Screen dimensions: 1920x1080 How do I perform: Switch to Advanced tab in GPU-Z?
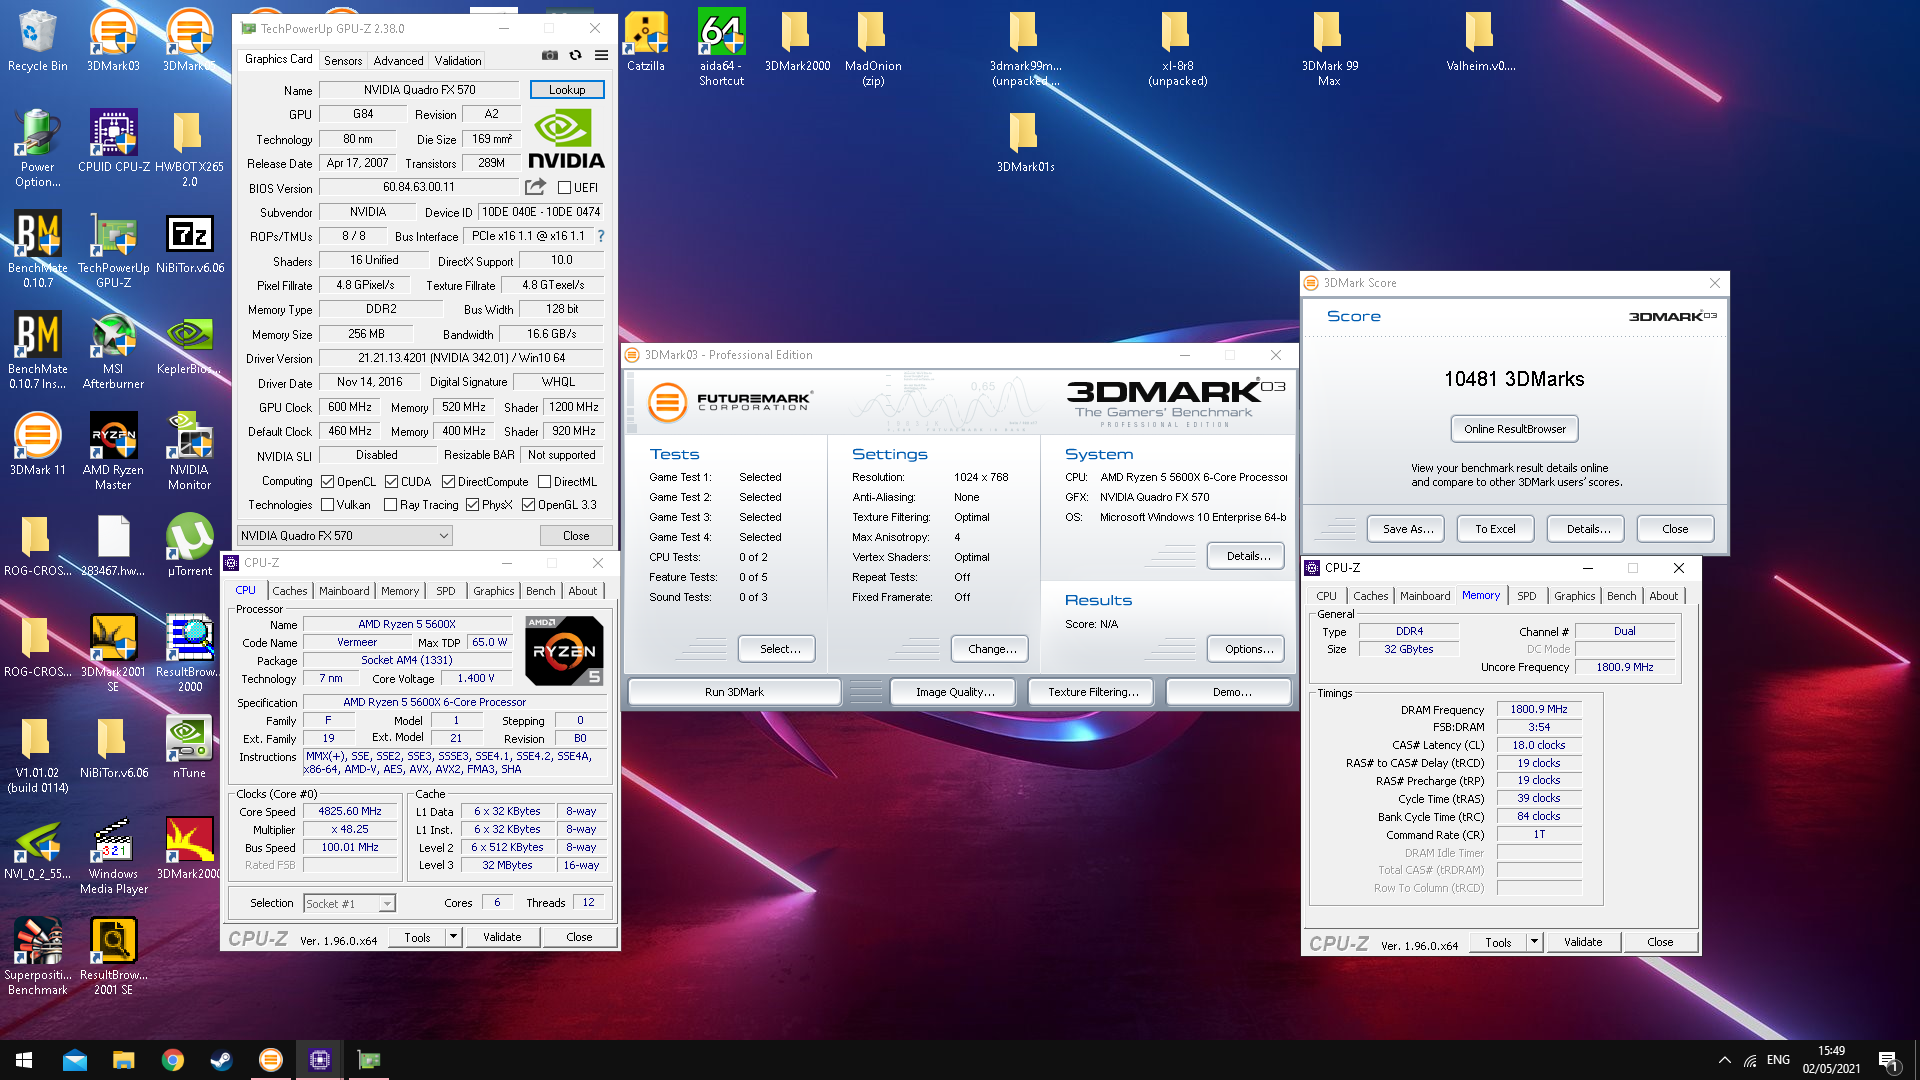398,61
